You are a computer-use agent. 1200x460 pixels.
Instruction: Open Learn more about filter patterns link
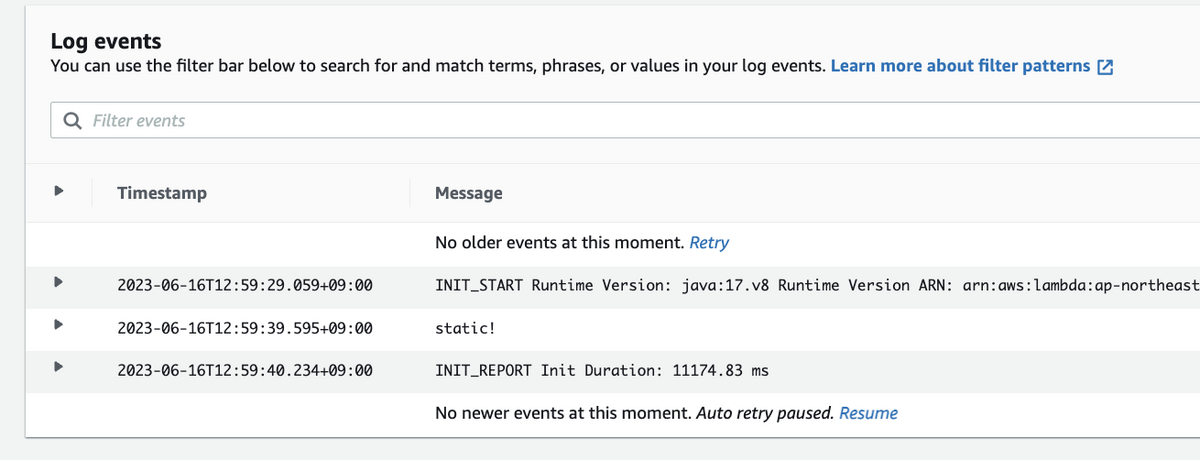click(960, 66)
